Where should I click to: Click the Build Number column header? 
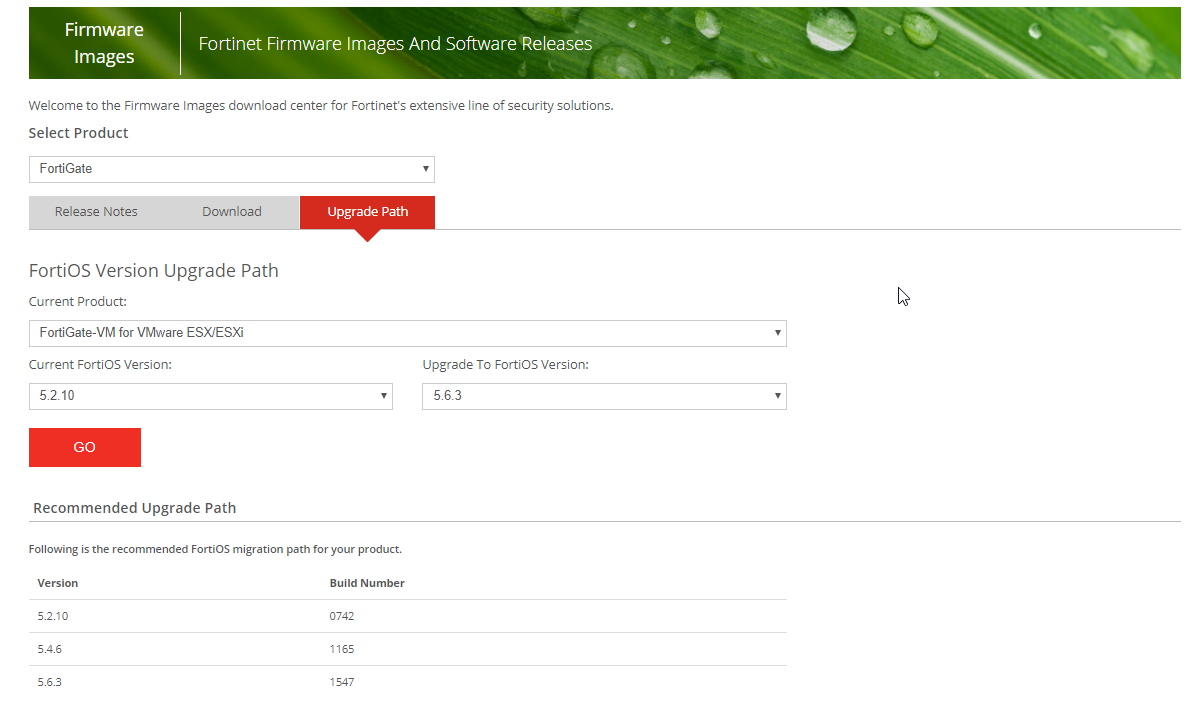367,583
